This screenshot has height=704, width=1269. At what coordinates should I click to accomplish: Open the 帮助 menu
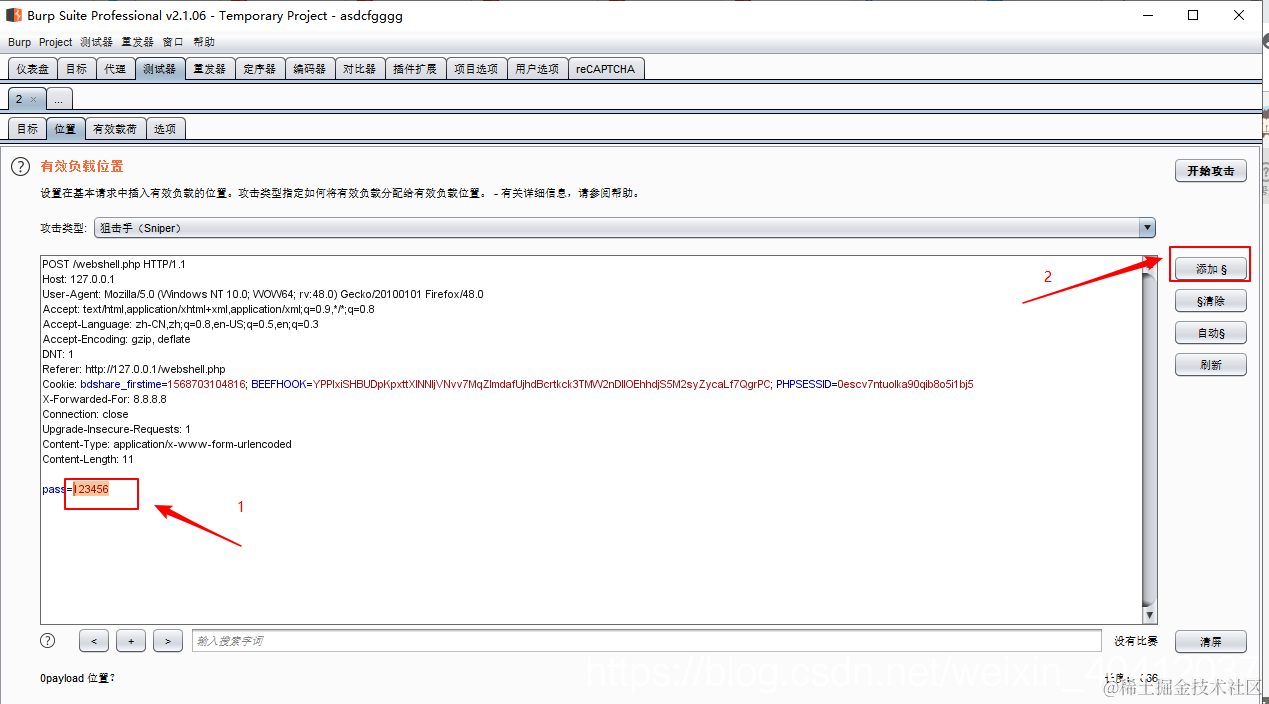(x=204, y=42)
